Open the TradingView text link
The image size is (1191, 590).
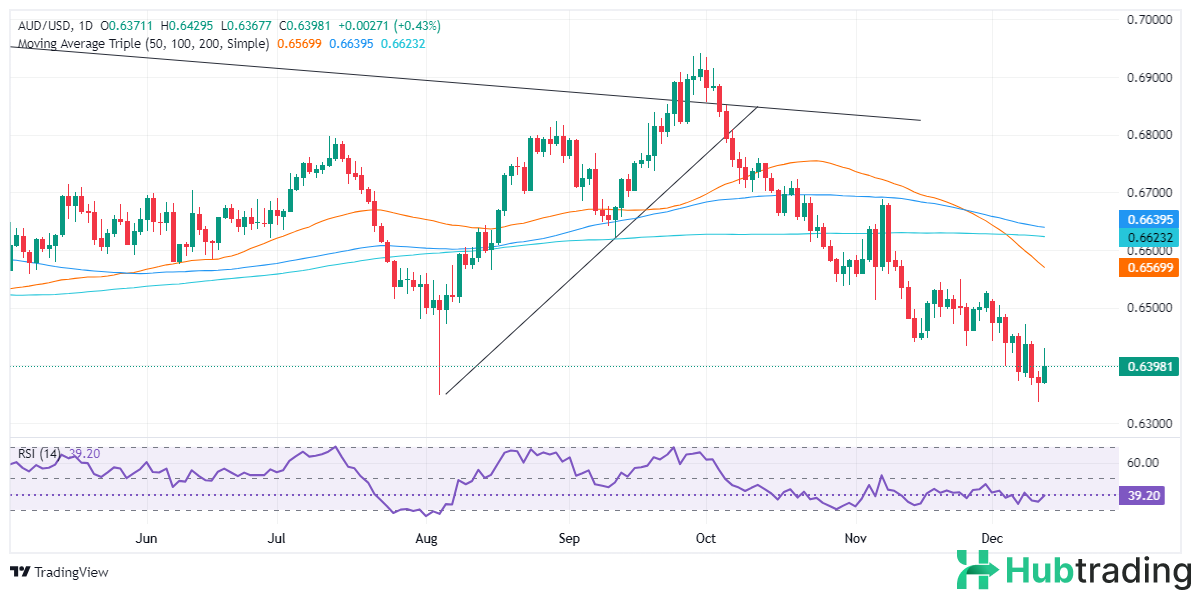71,573
